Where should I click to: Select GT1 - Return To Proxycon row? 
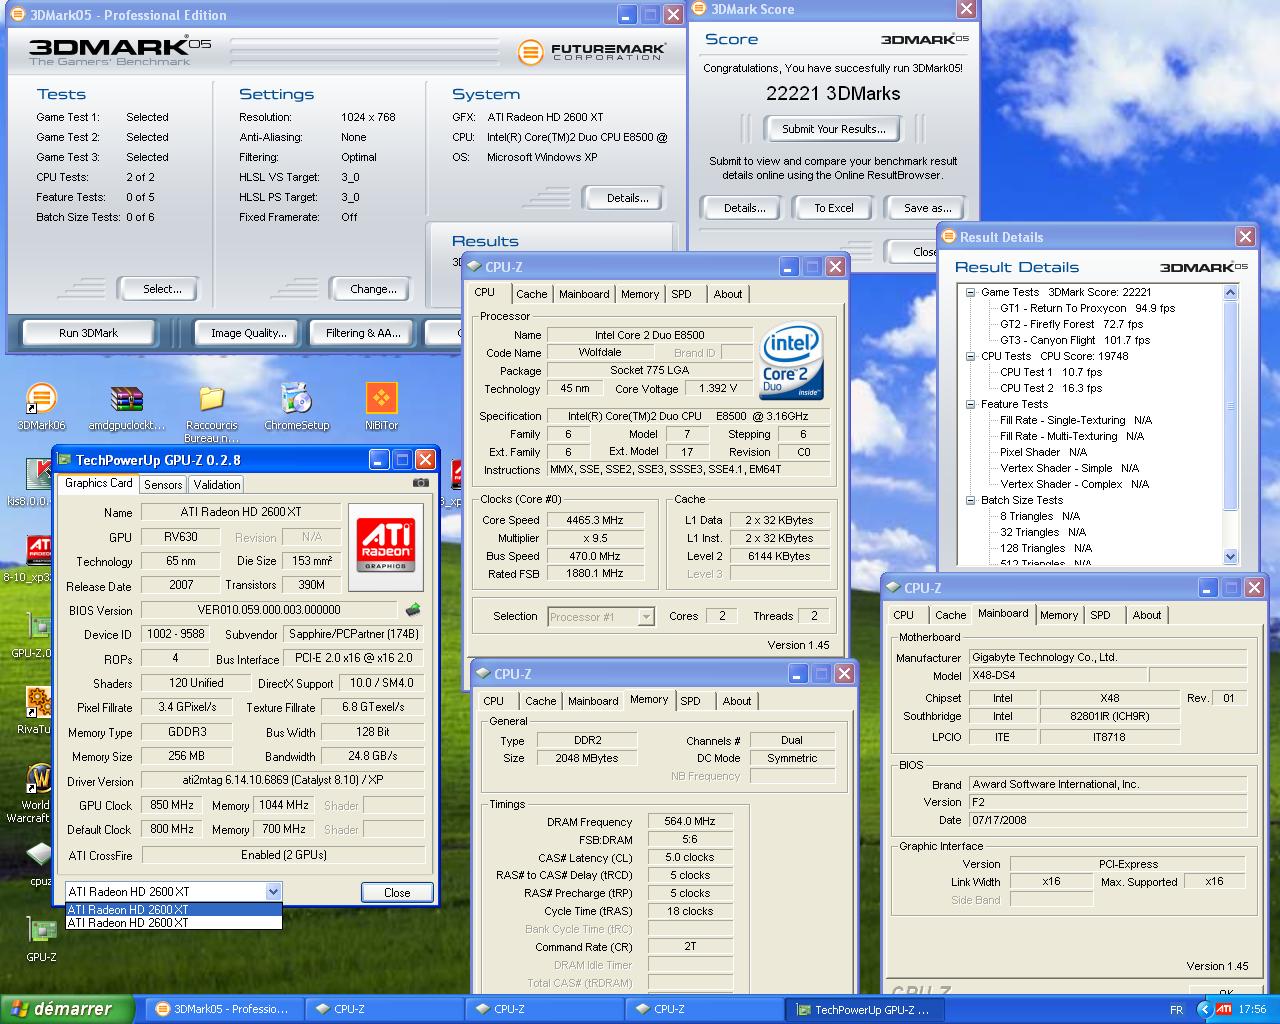click(1087, 308)
